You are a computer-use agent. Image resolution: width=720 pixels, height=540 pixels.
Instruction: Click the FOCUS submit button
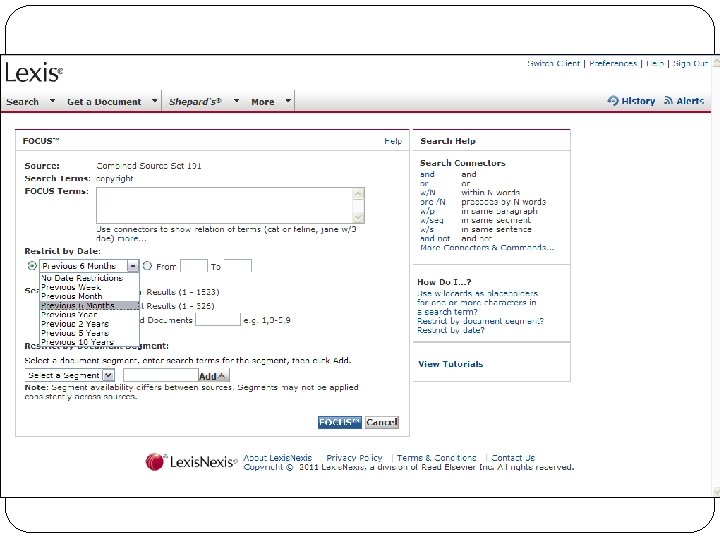pyautogui.click(x=339, y=422)
